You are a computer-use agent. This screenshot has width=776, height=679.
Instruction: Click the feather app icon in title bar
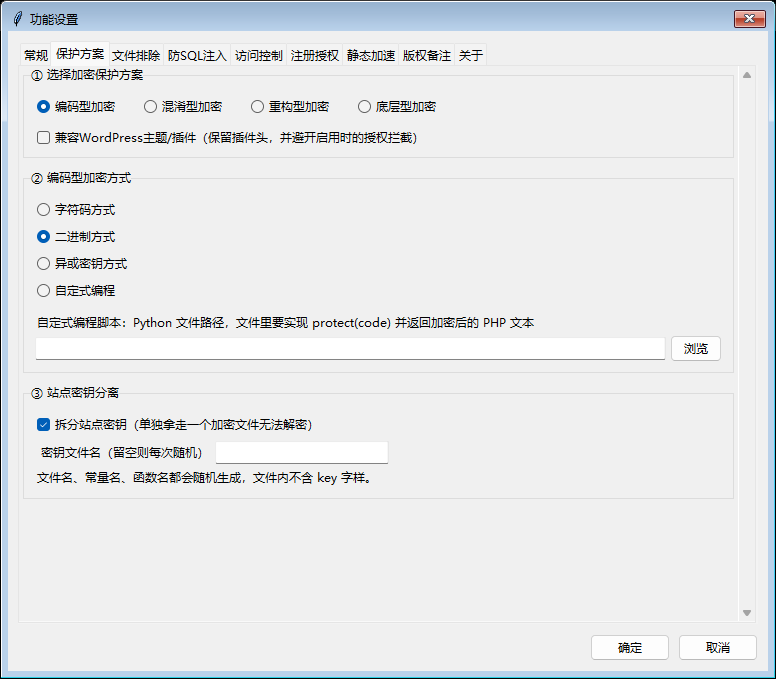point(18,19)
